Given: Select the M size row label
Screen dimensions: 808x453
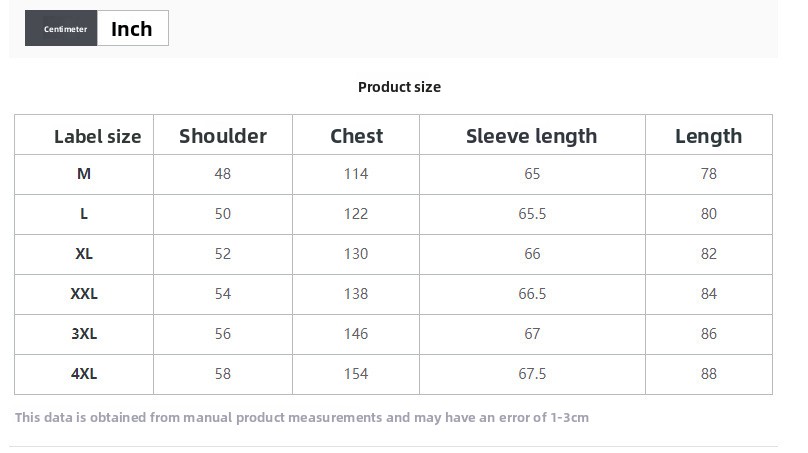Looking at the screenshot, I should pyautogui.click(x=84, y=174).
